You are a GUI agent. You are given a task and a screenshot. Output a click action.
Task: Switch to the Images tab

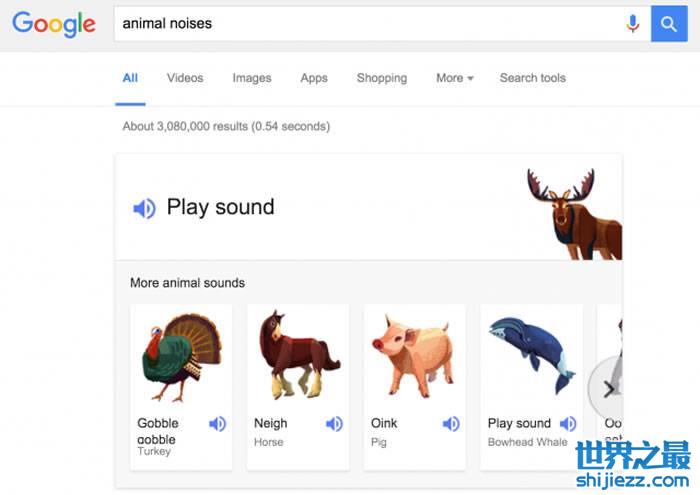click(252, 78)
